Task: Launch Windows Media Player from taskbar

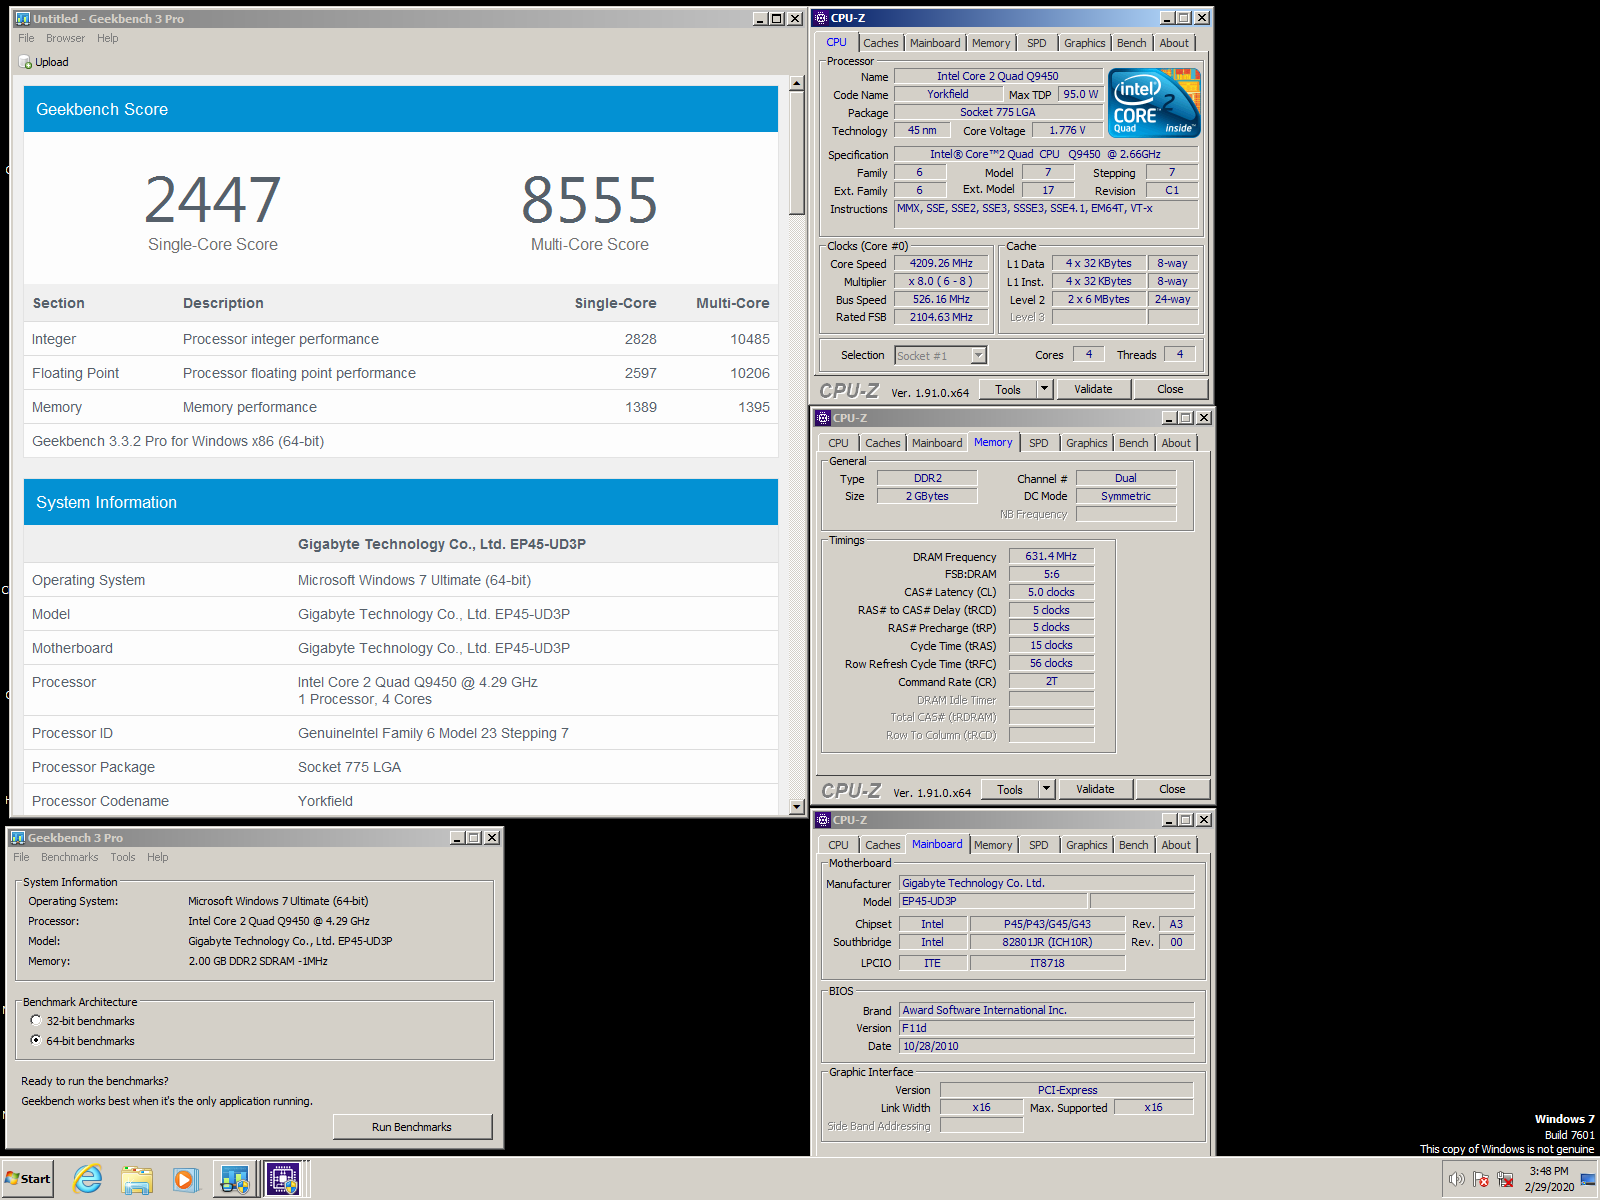Action: pos(185,1180)
